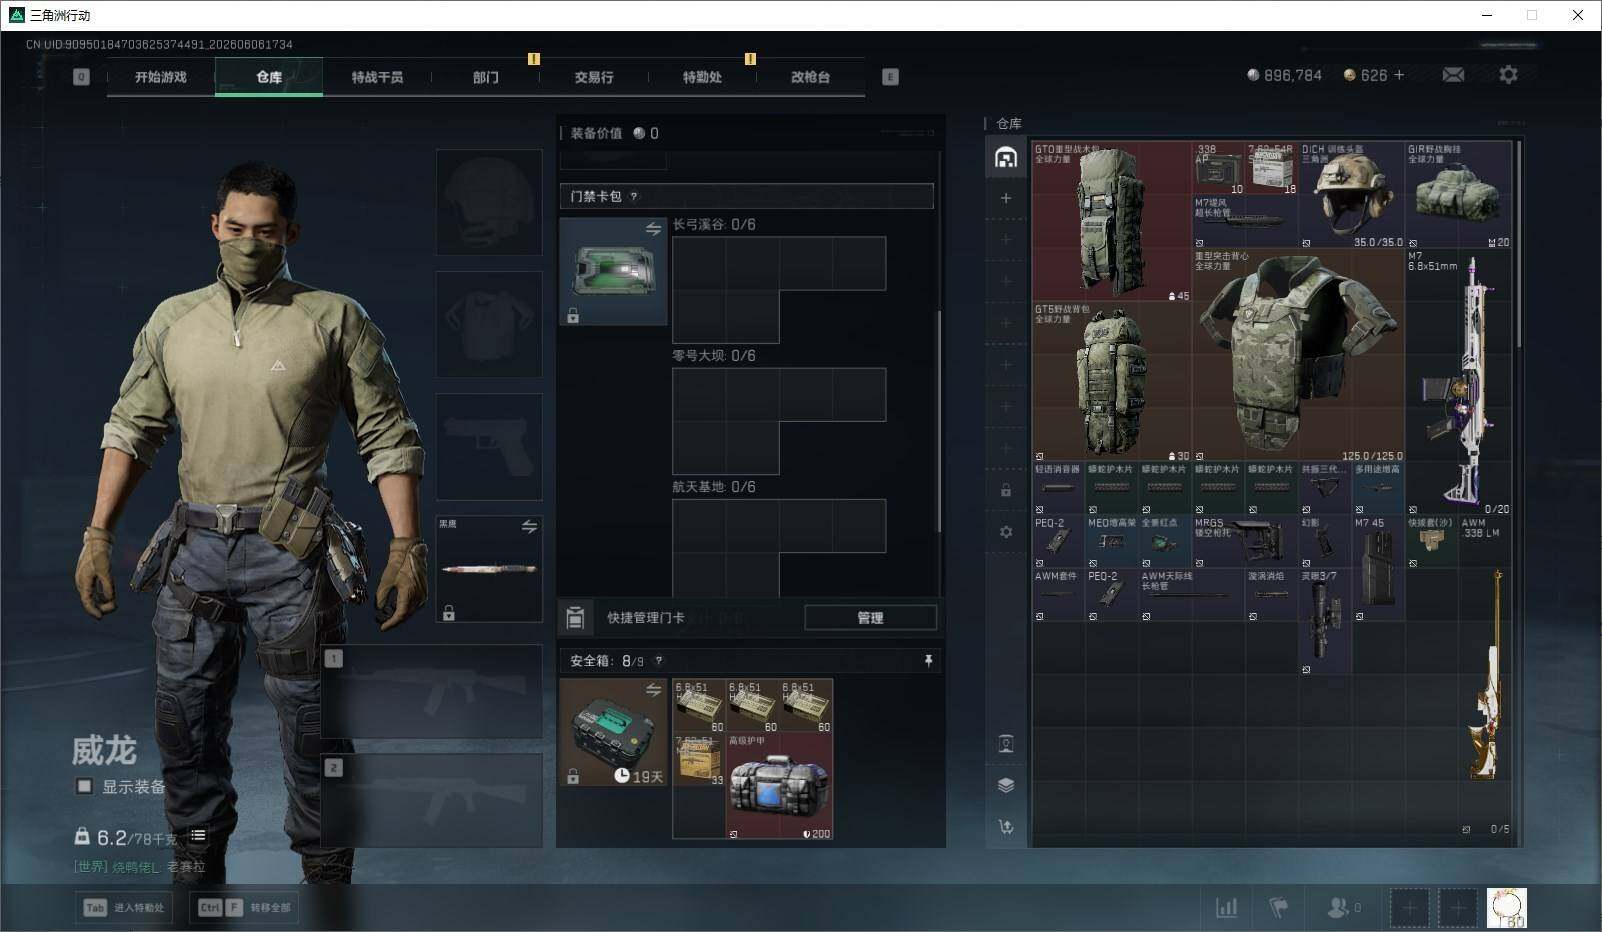
Task: Select the 7.62x51 ammo in safe box
Action: pyautogui.click(x=699, y=759)
